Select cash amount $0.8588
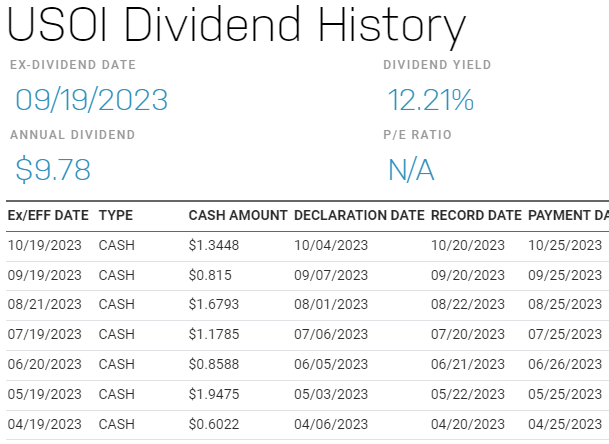 click(x=214, y=364)
